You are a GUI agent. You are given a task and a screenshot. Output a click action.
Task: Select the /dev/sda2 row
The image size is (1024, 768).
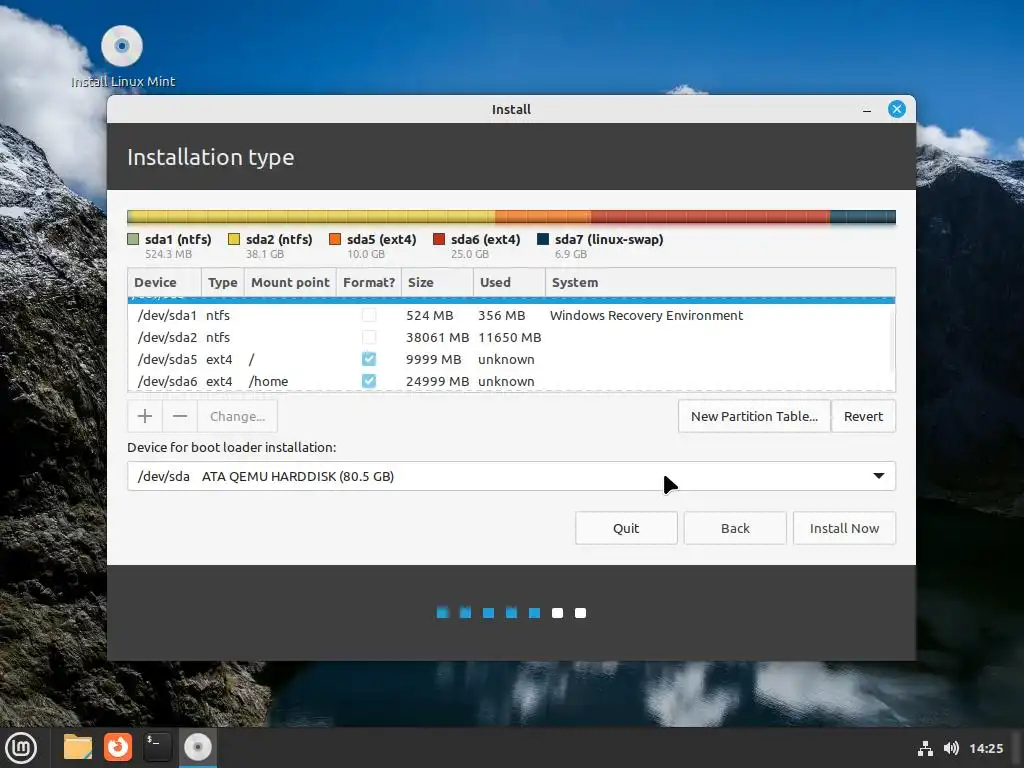coord(509,338)
